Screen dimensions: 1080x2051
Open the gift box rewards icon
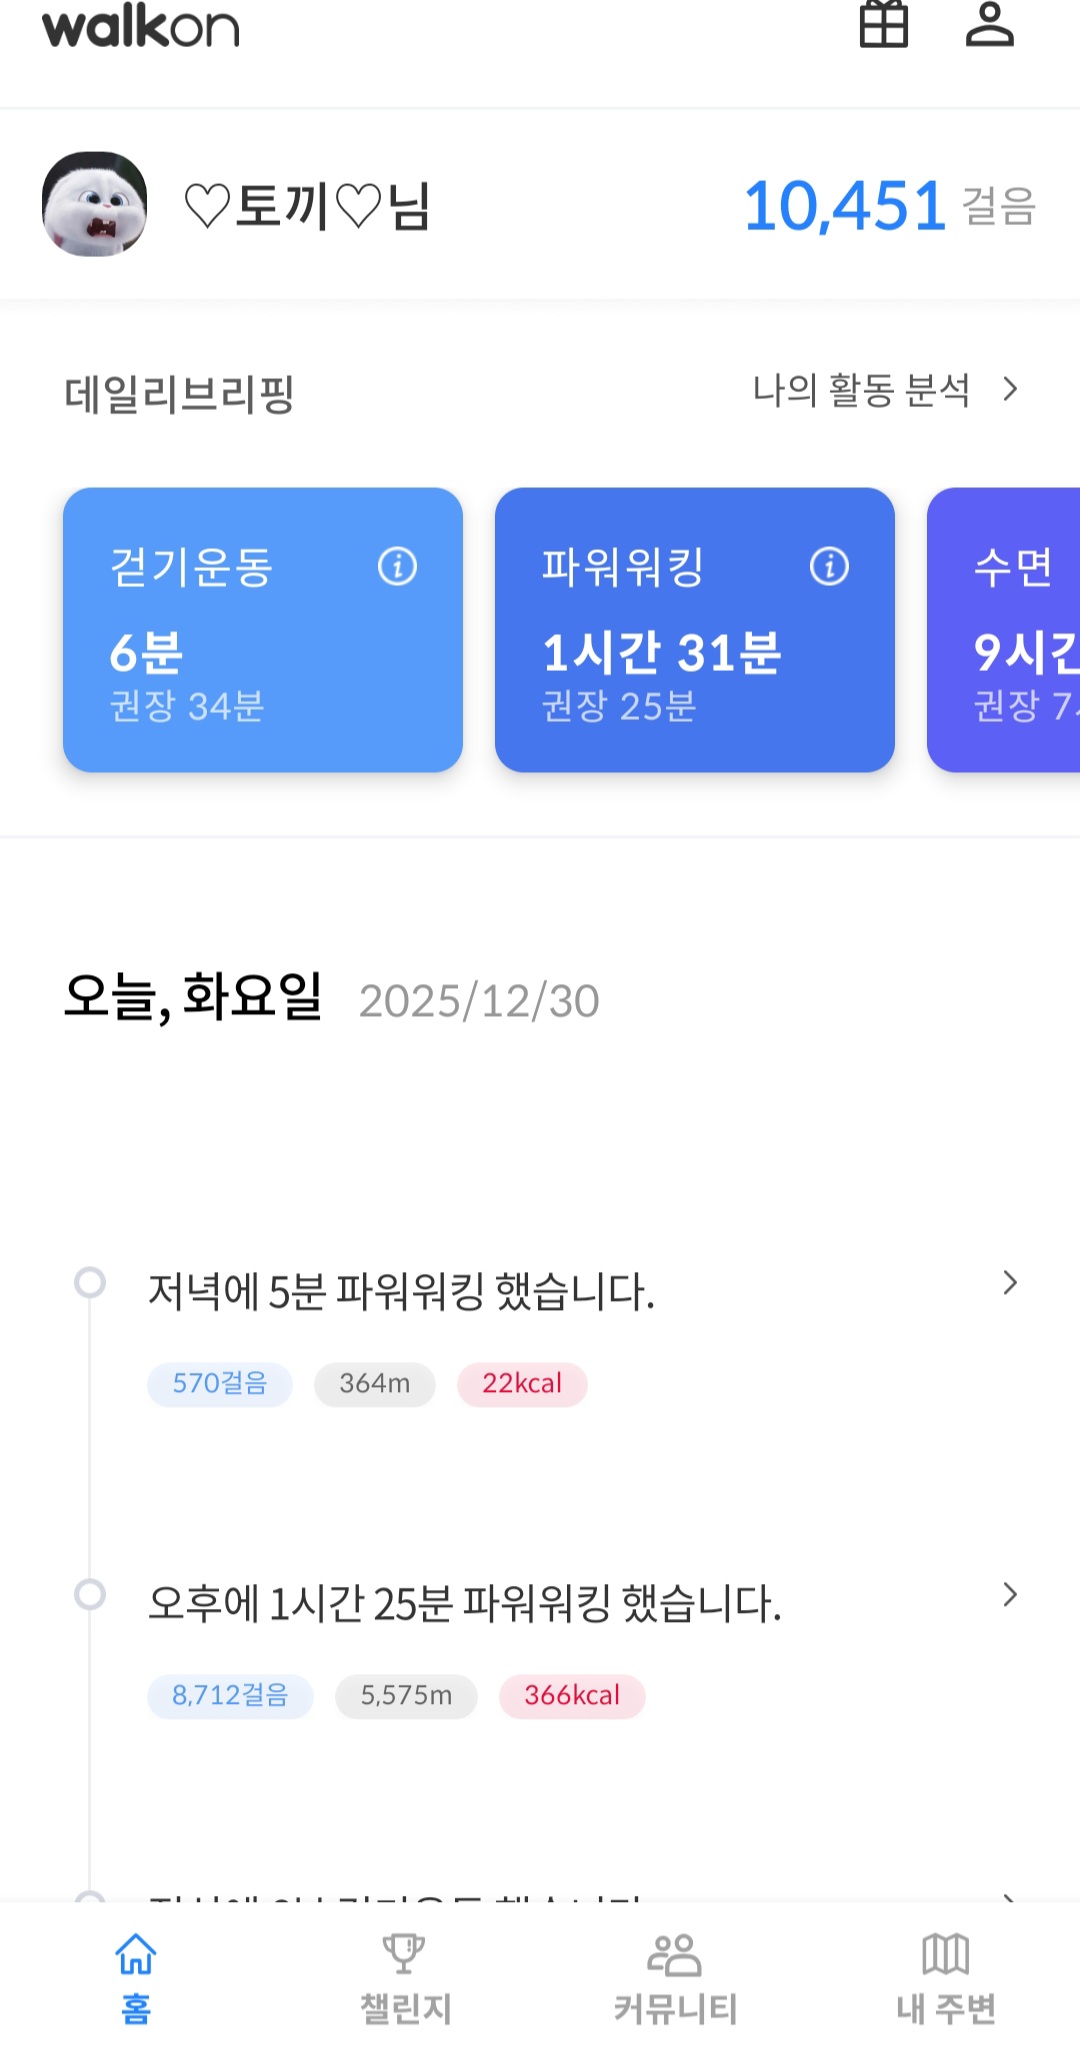coord(884,24)
